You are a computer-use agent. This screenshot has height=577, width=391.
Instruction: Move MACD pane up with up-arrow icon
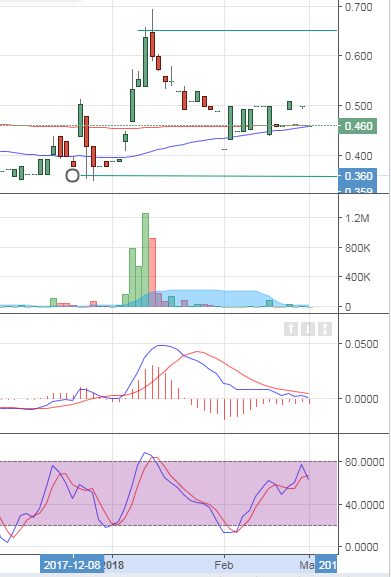click(291, 329)
